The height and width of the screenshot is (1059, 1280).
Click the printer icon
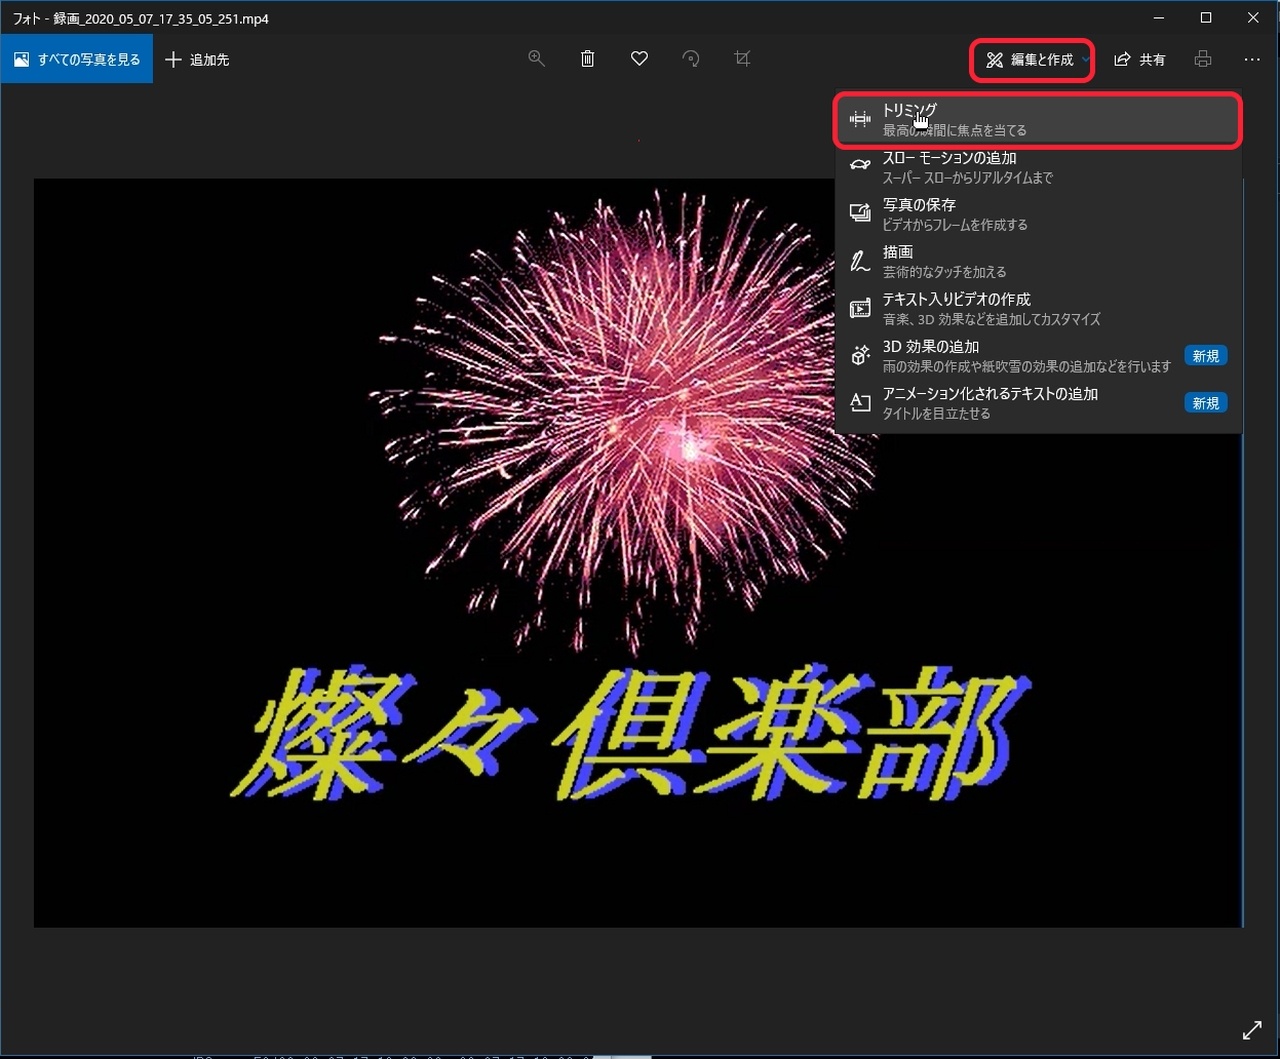pos(1203,60)
